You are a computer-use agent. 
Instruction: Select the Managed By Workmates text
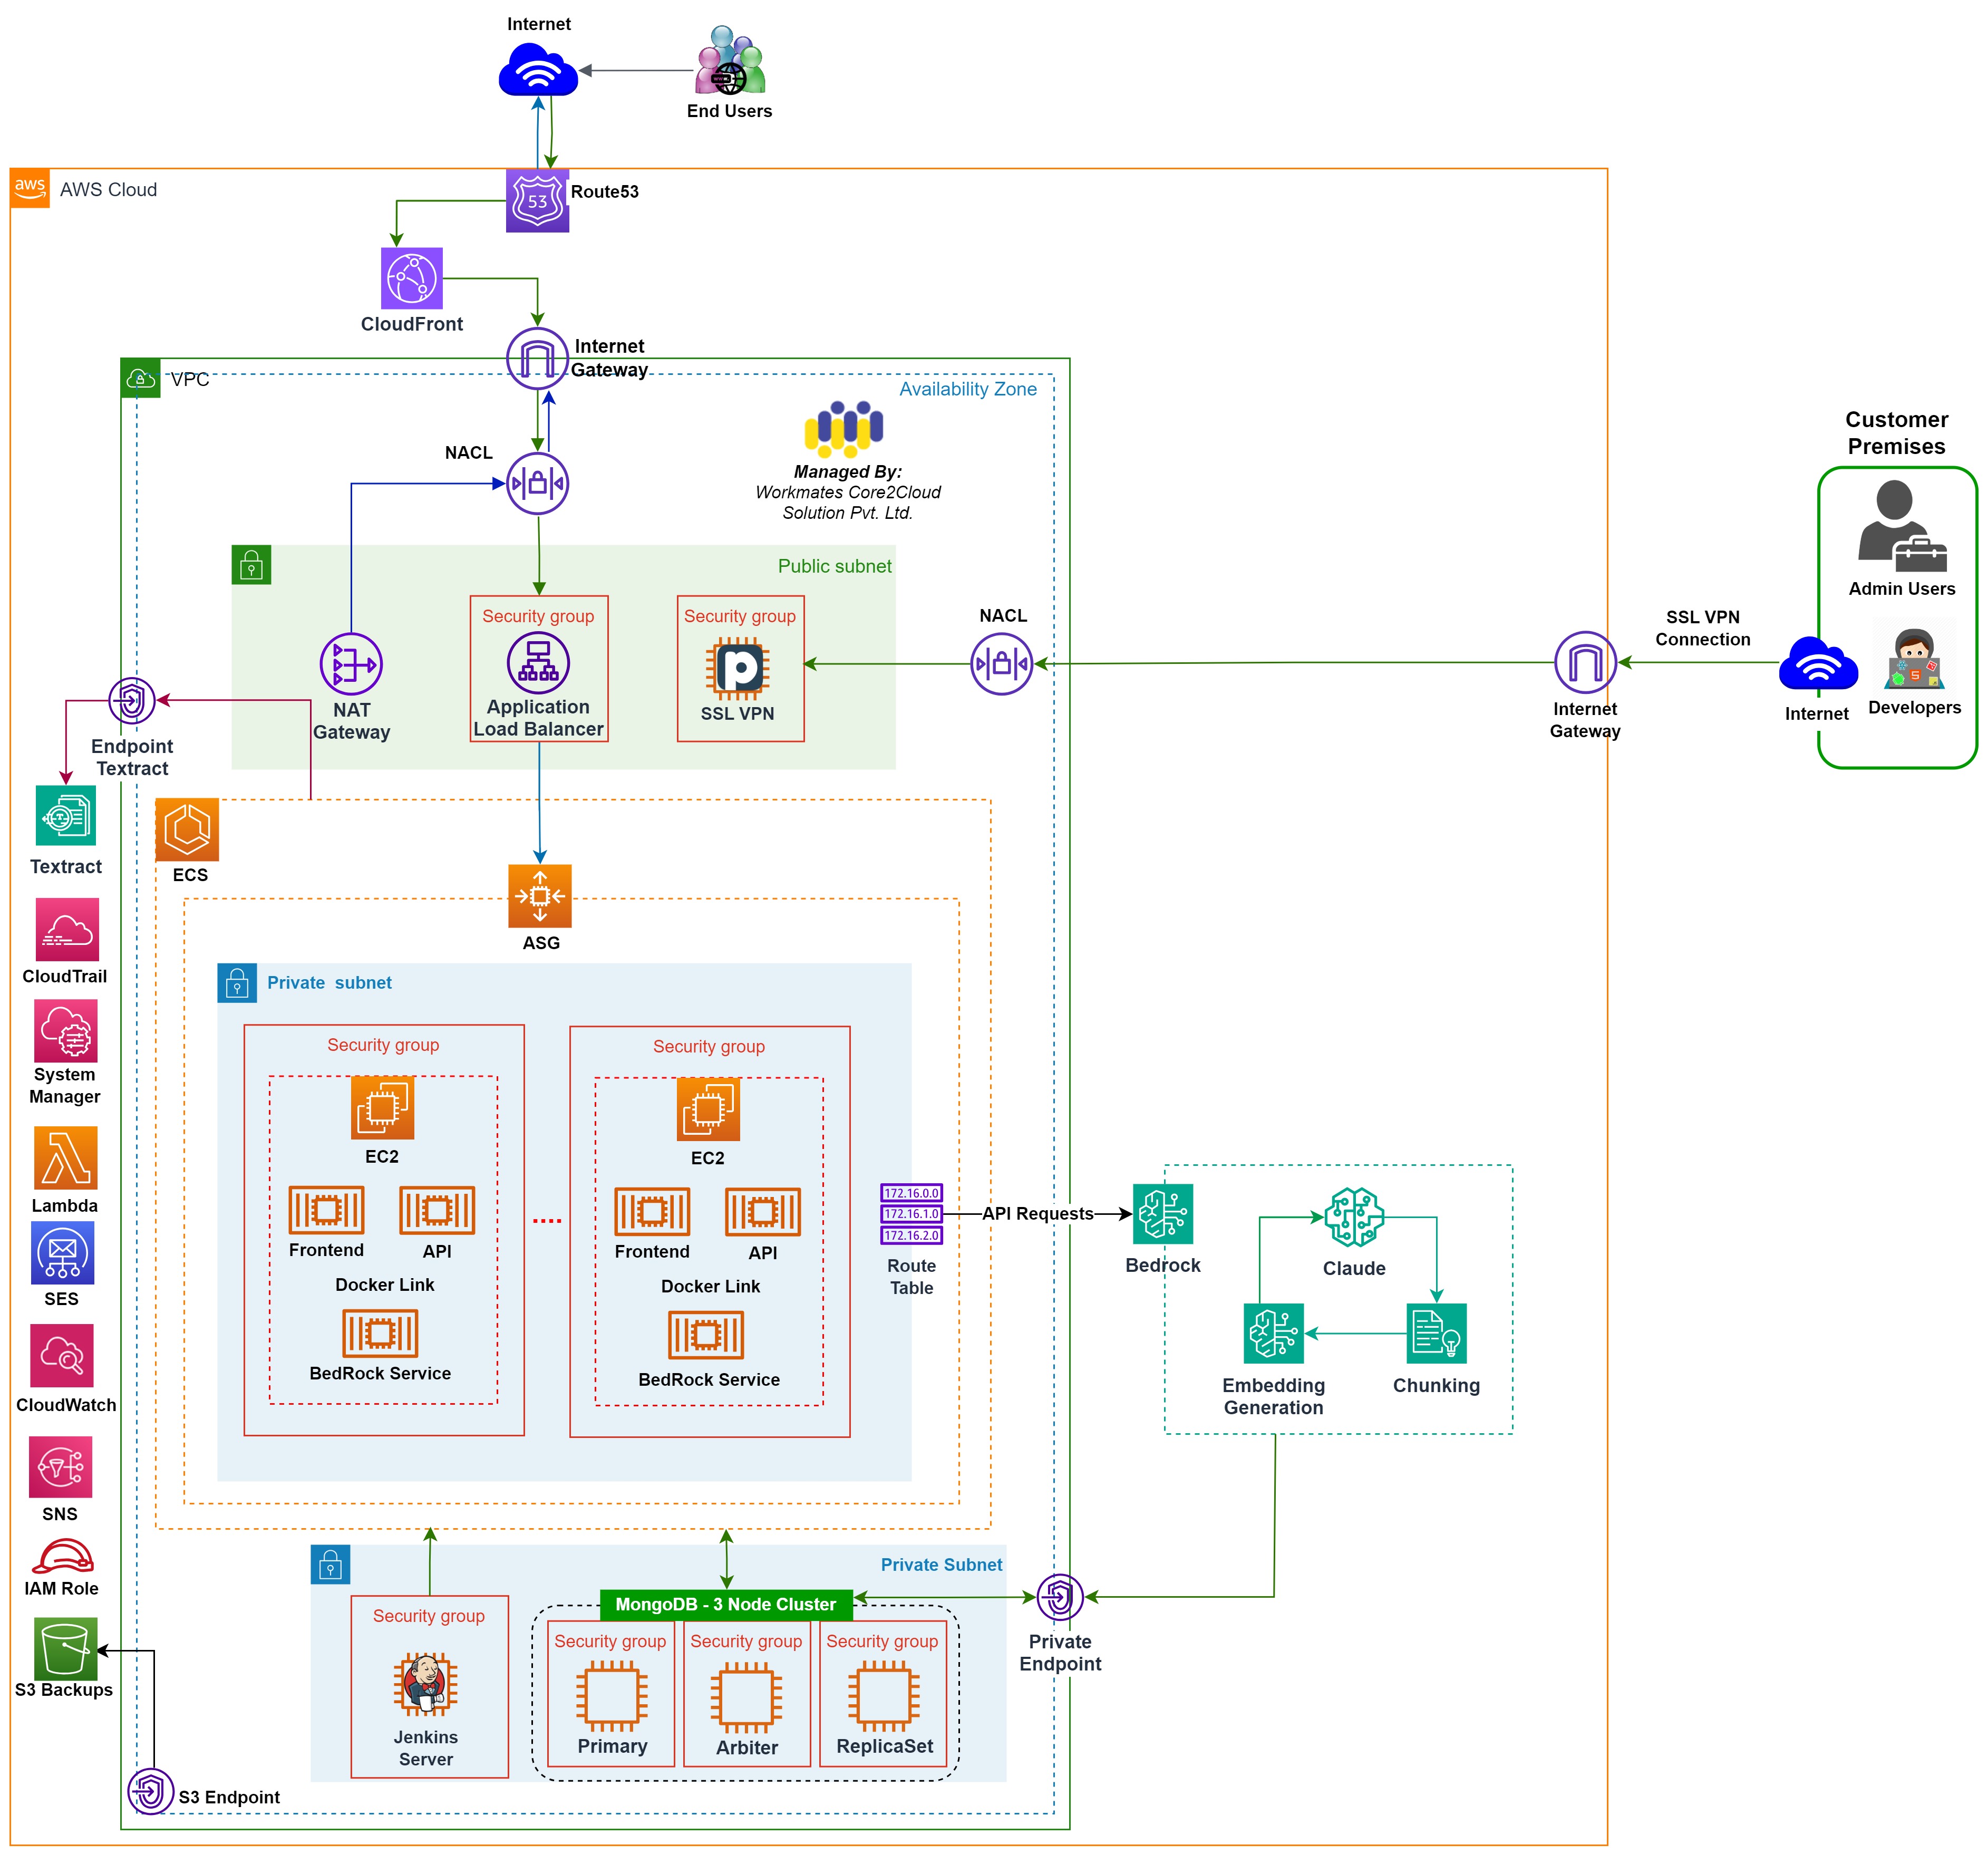coord(848,492)
